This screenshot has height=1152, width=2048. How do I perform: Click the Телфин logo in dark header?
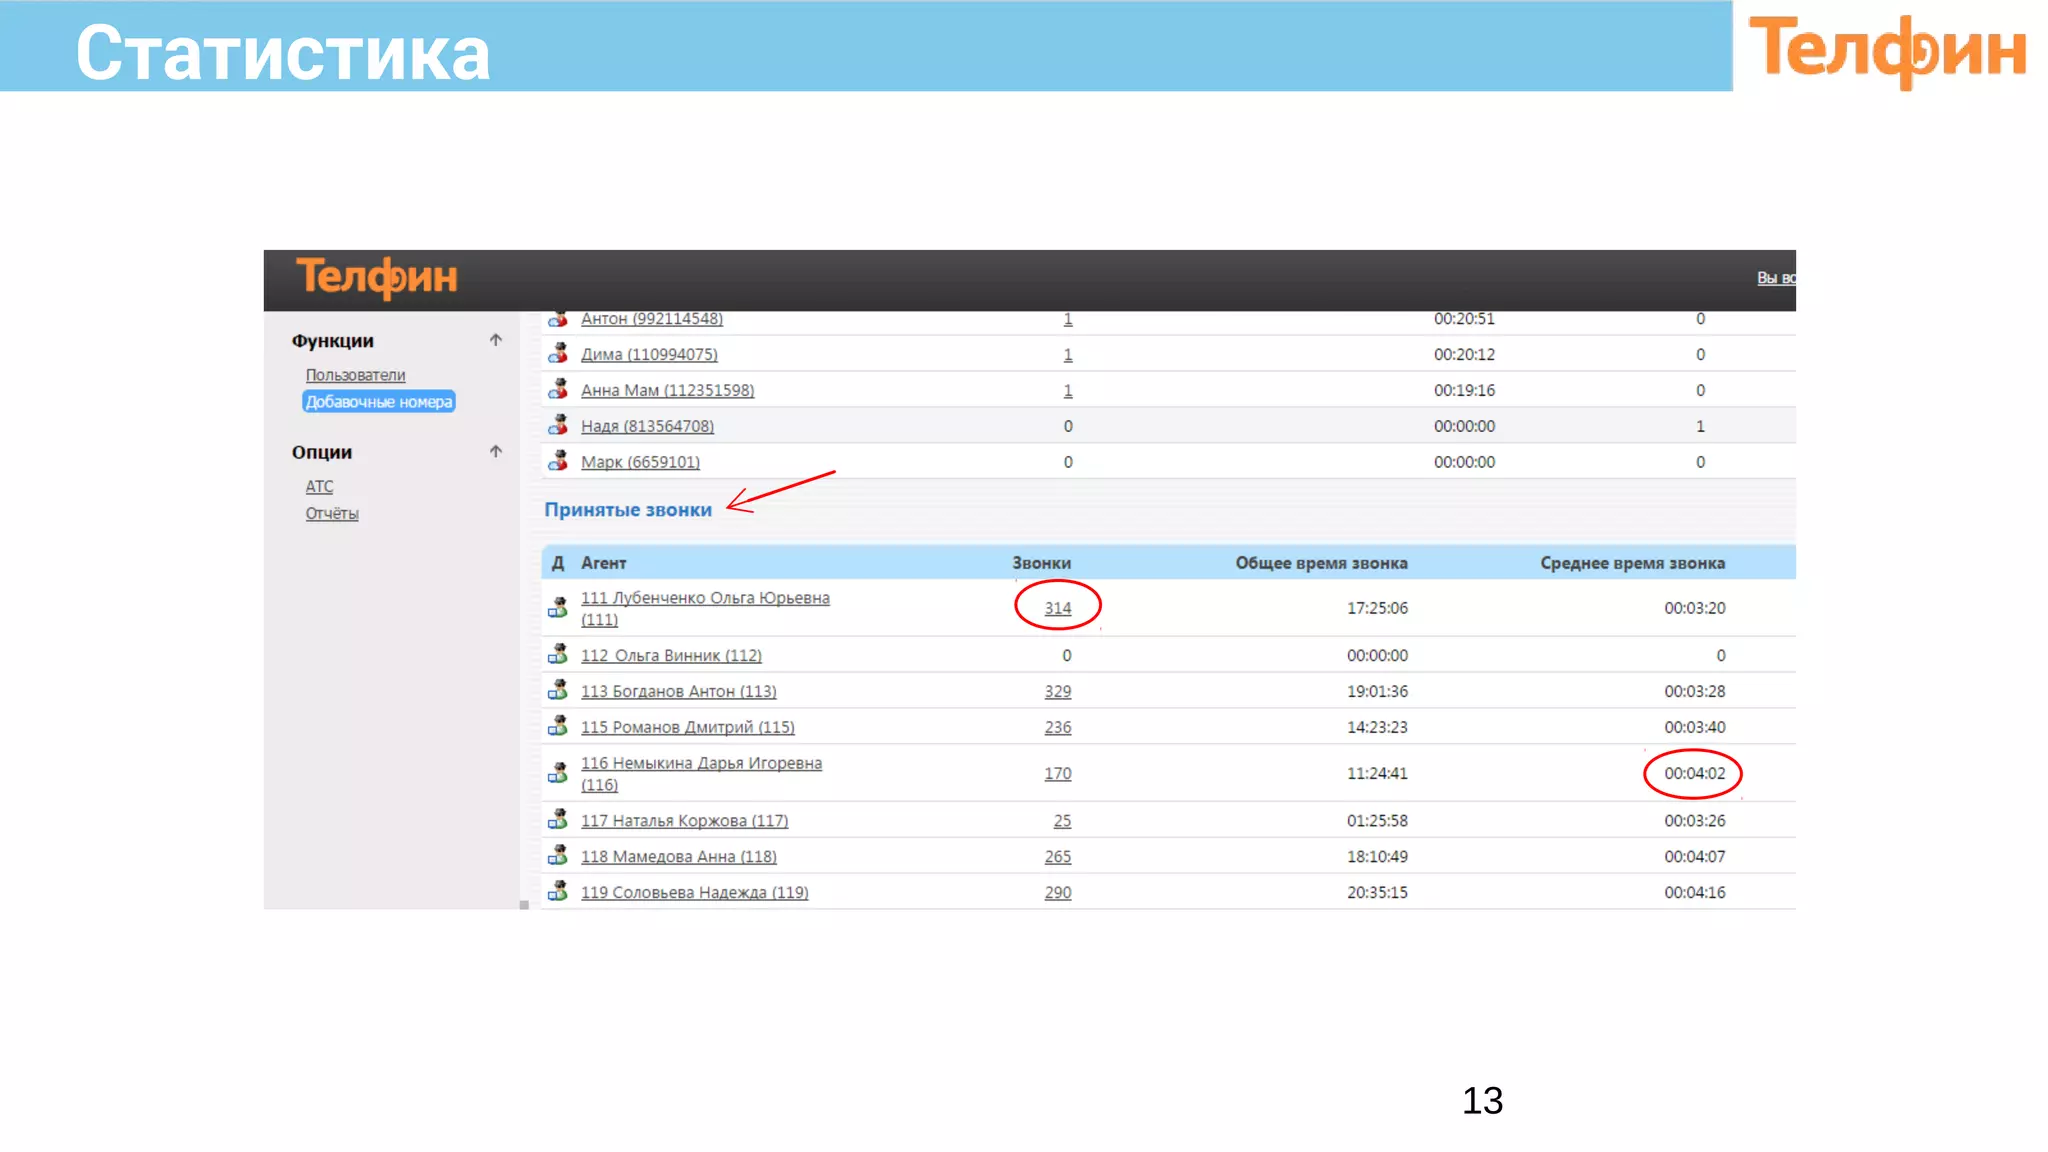377,277
